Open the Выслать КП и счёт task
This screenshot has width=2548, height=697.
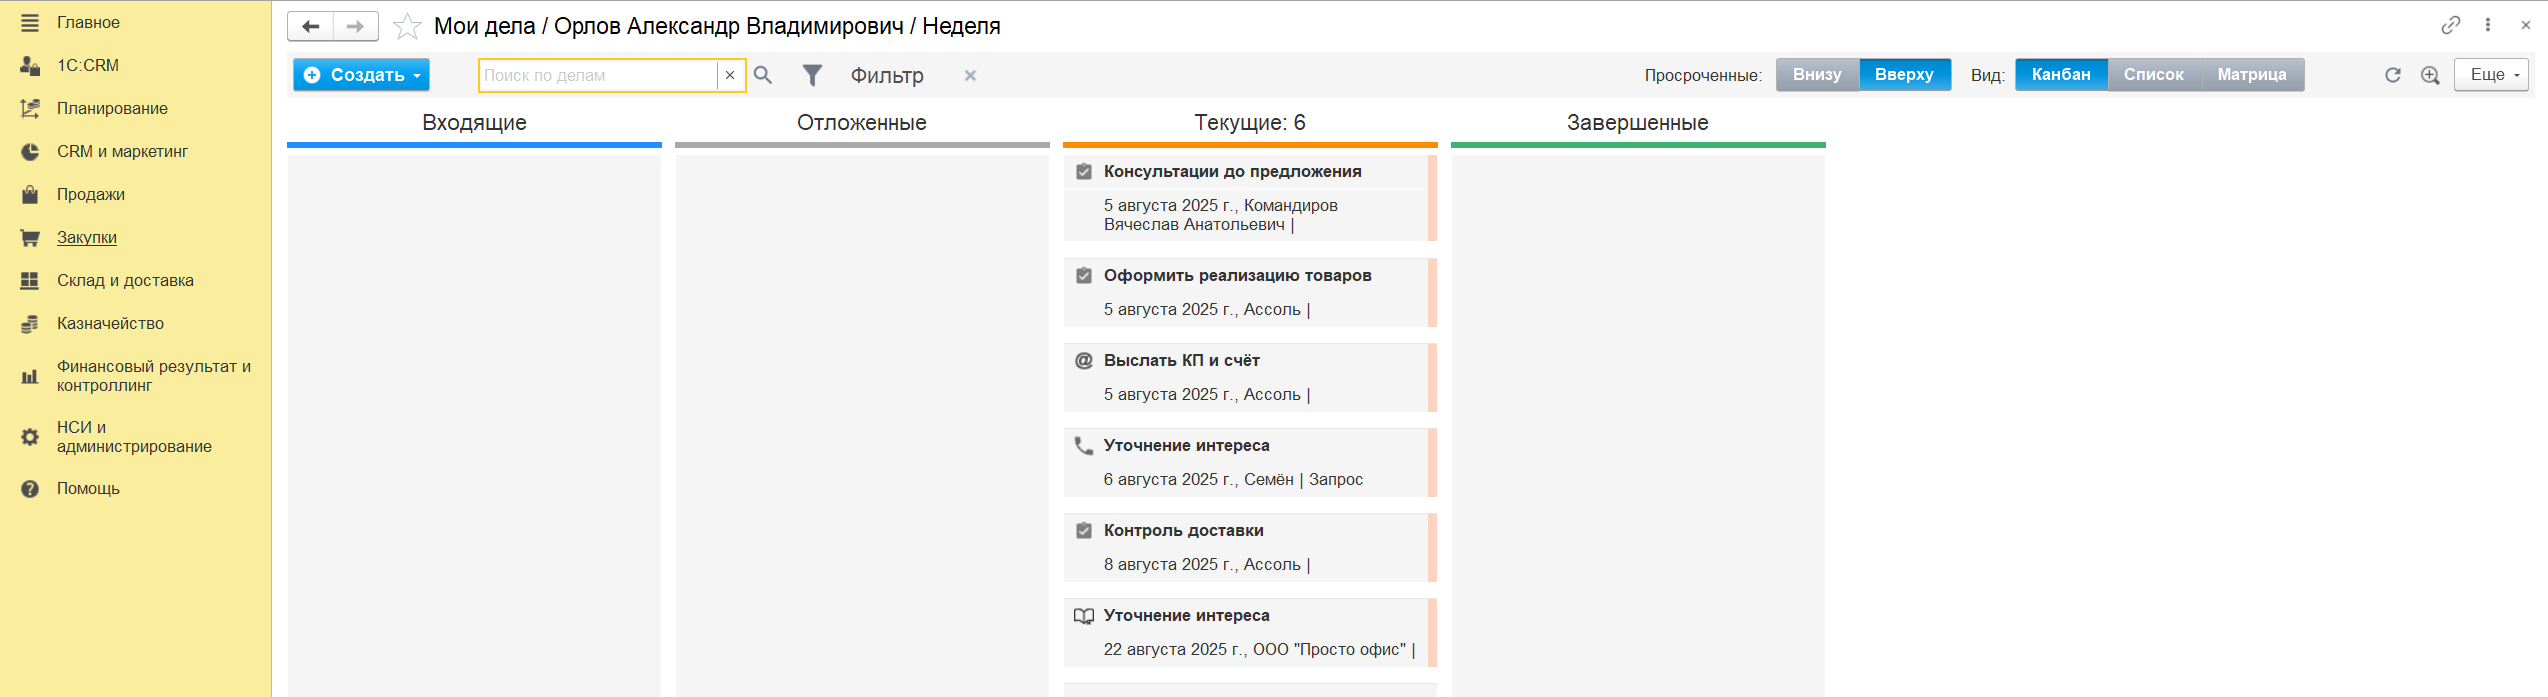pos(1181,360)
